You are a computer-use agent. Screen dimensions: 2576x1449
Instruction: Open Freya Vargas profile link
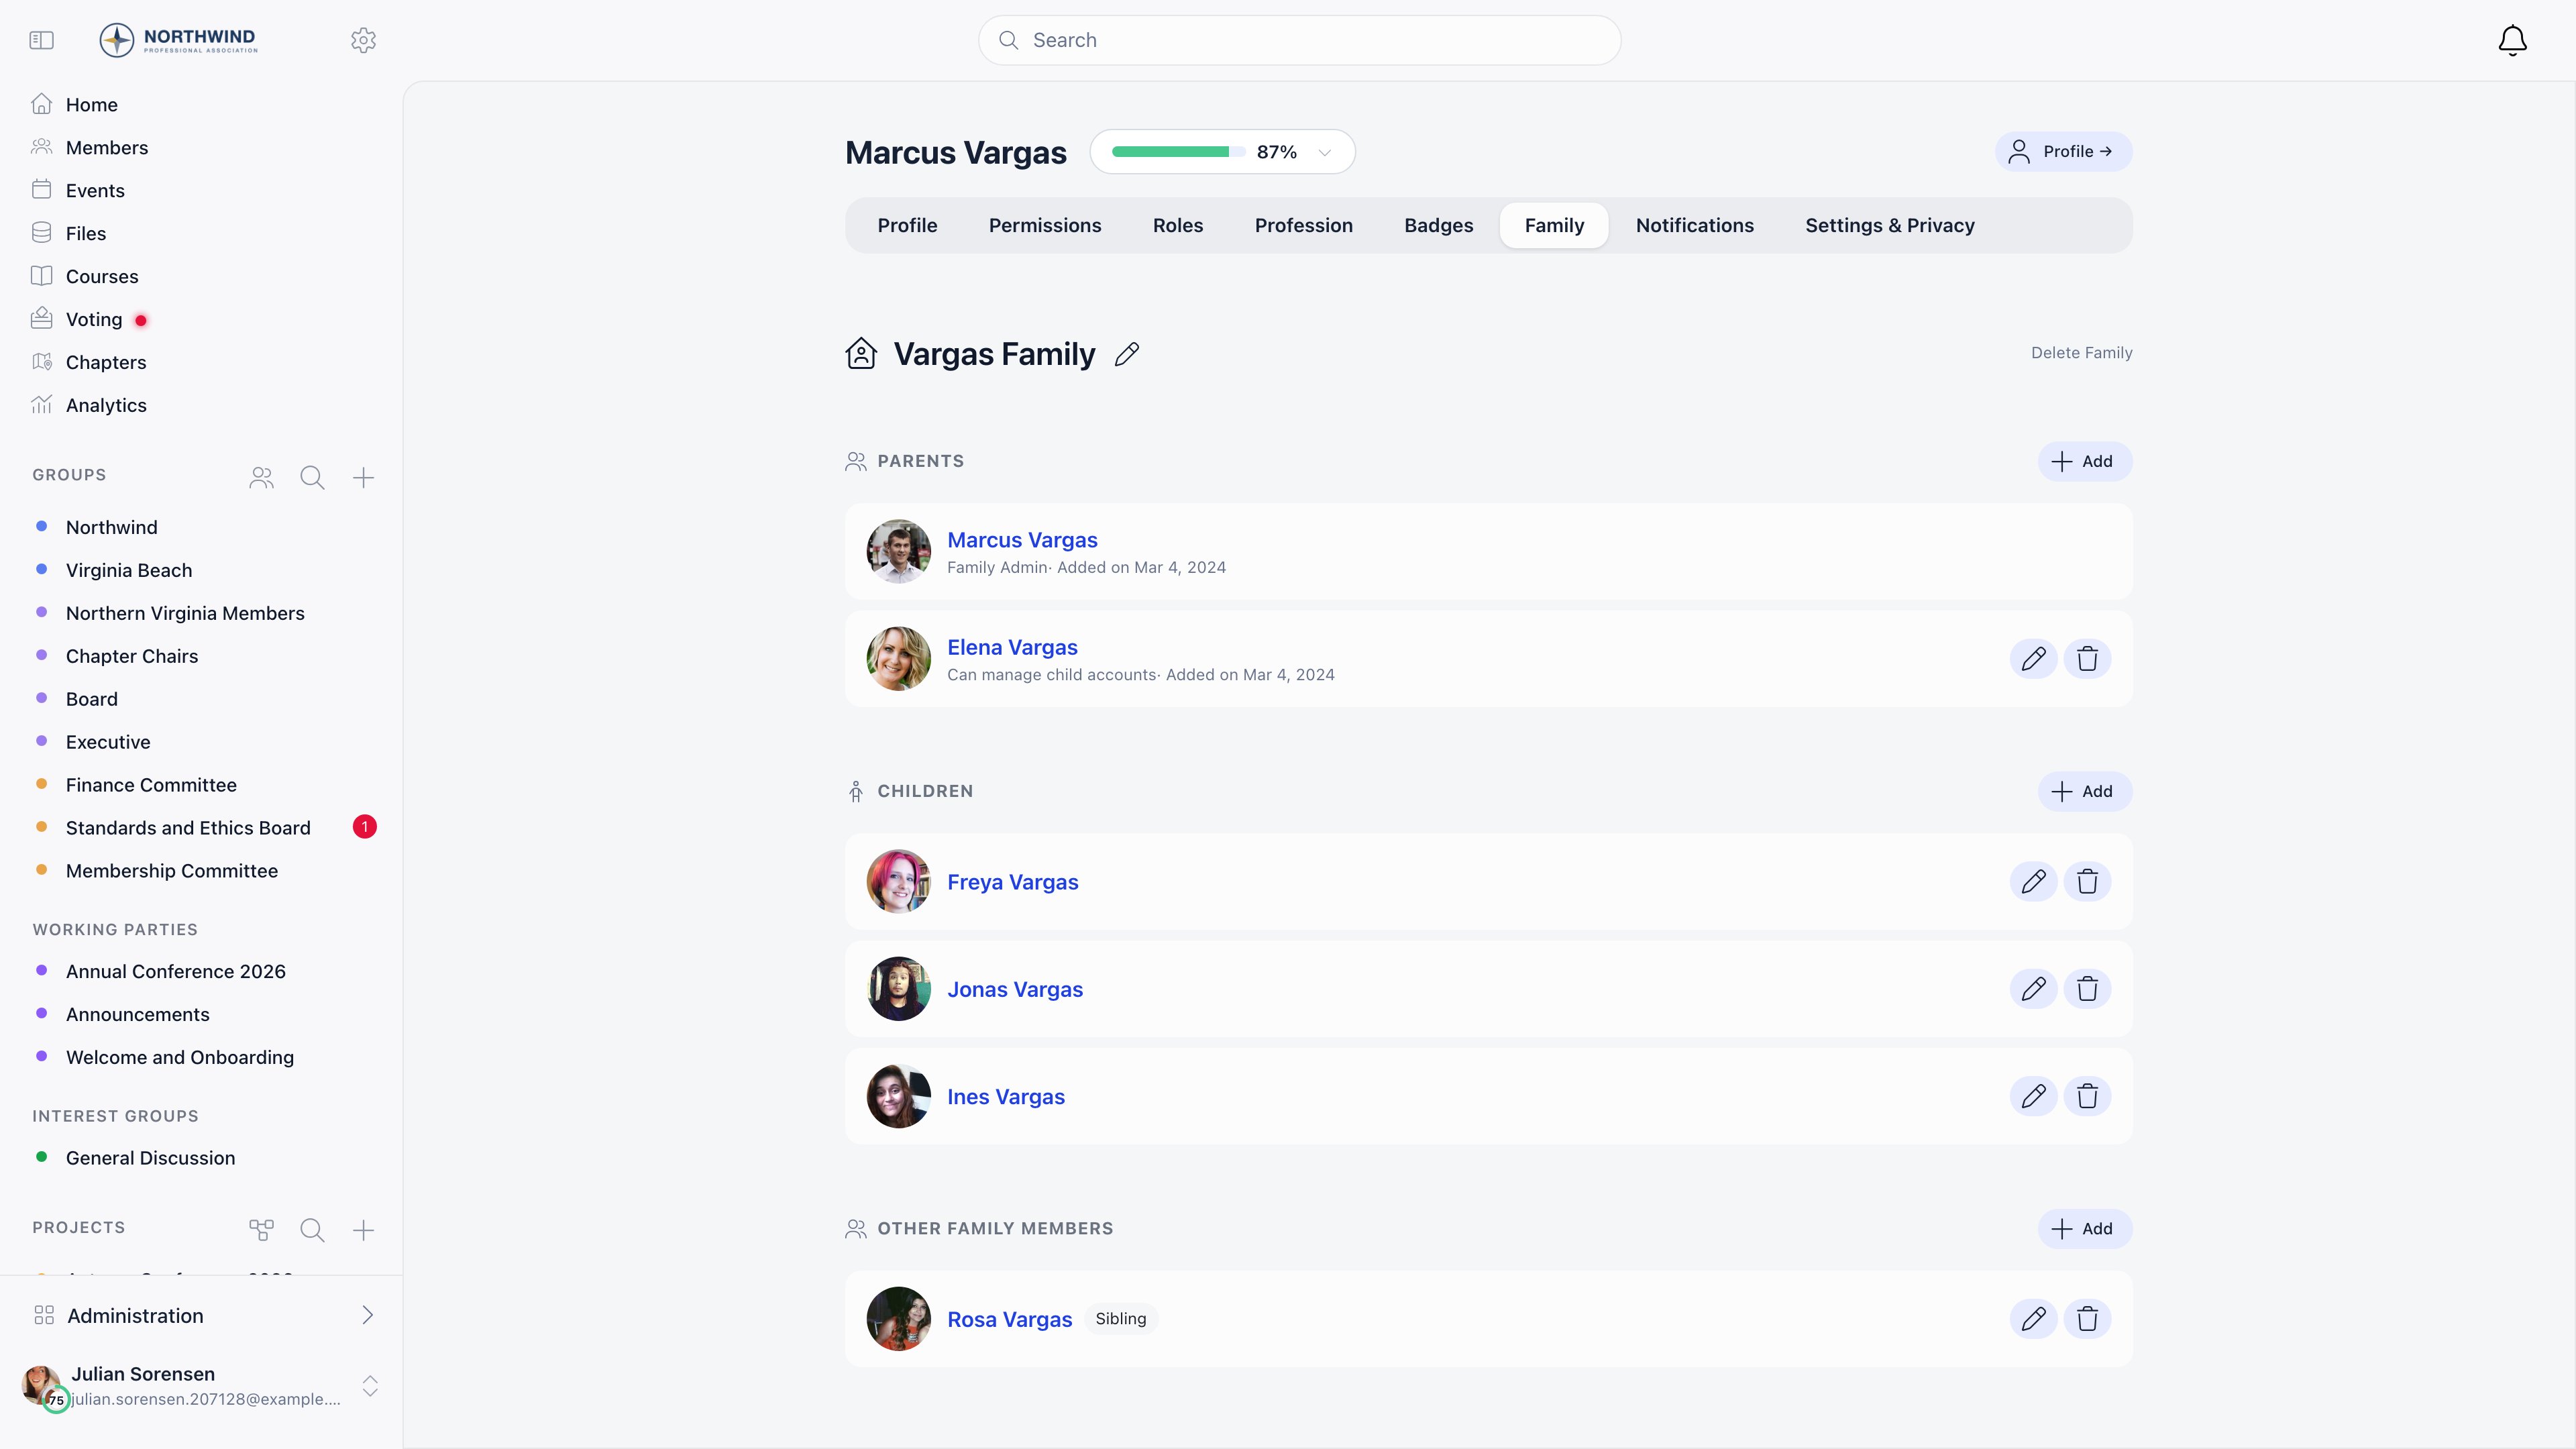coord(1012,882)
